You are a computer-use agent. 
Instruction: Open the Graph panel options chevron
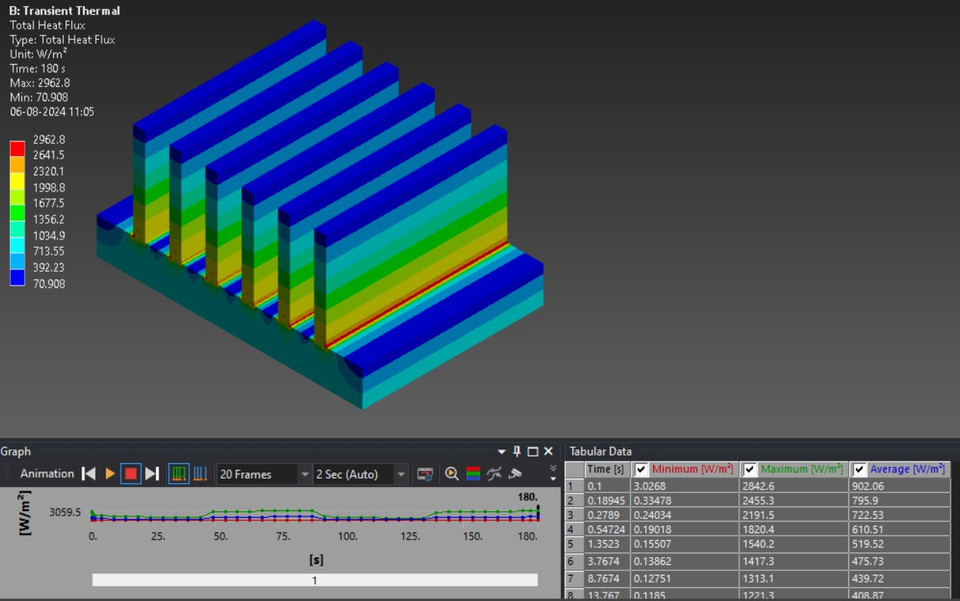point(501,451)
